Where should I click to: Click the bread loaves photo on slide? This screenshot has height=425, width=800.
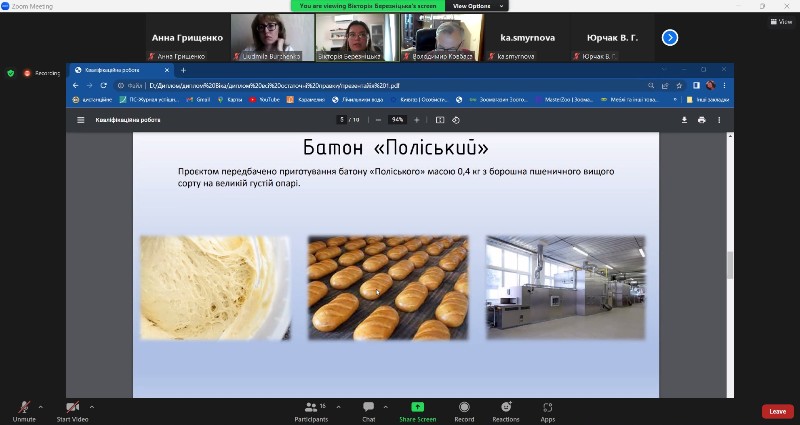click(388, 287)
